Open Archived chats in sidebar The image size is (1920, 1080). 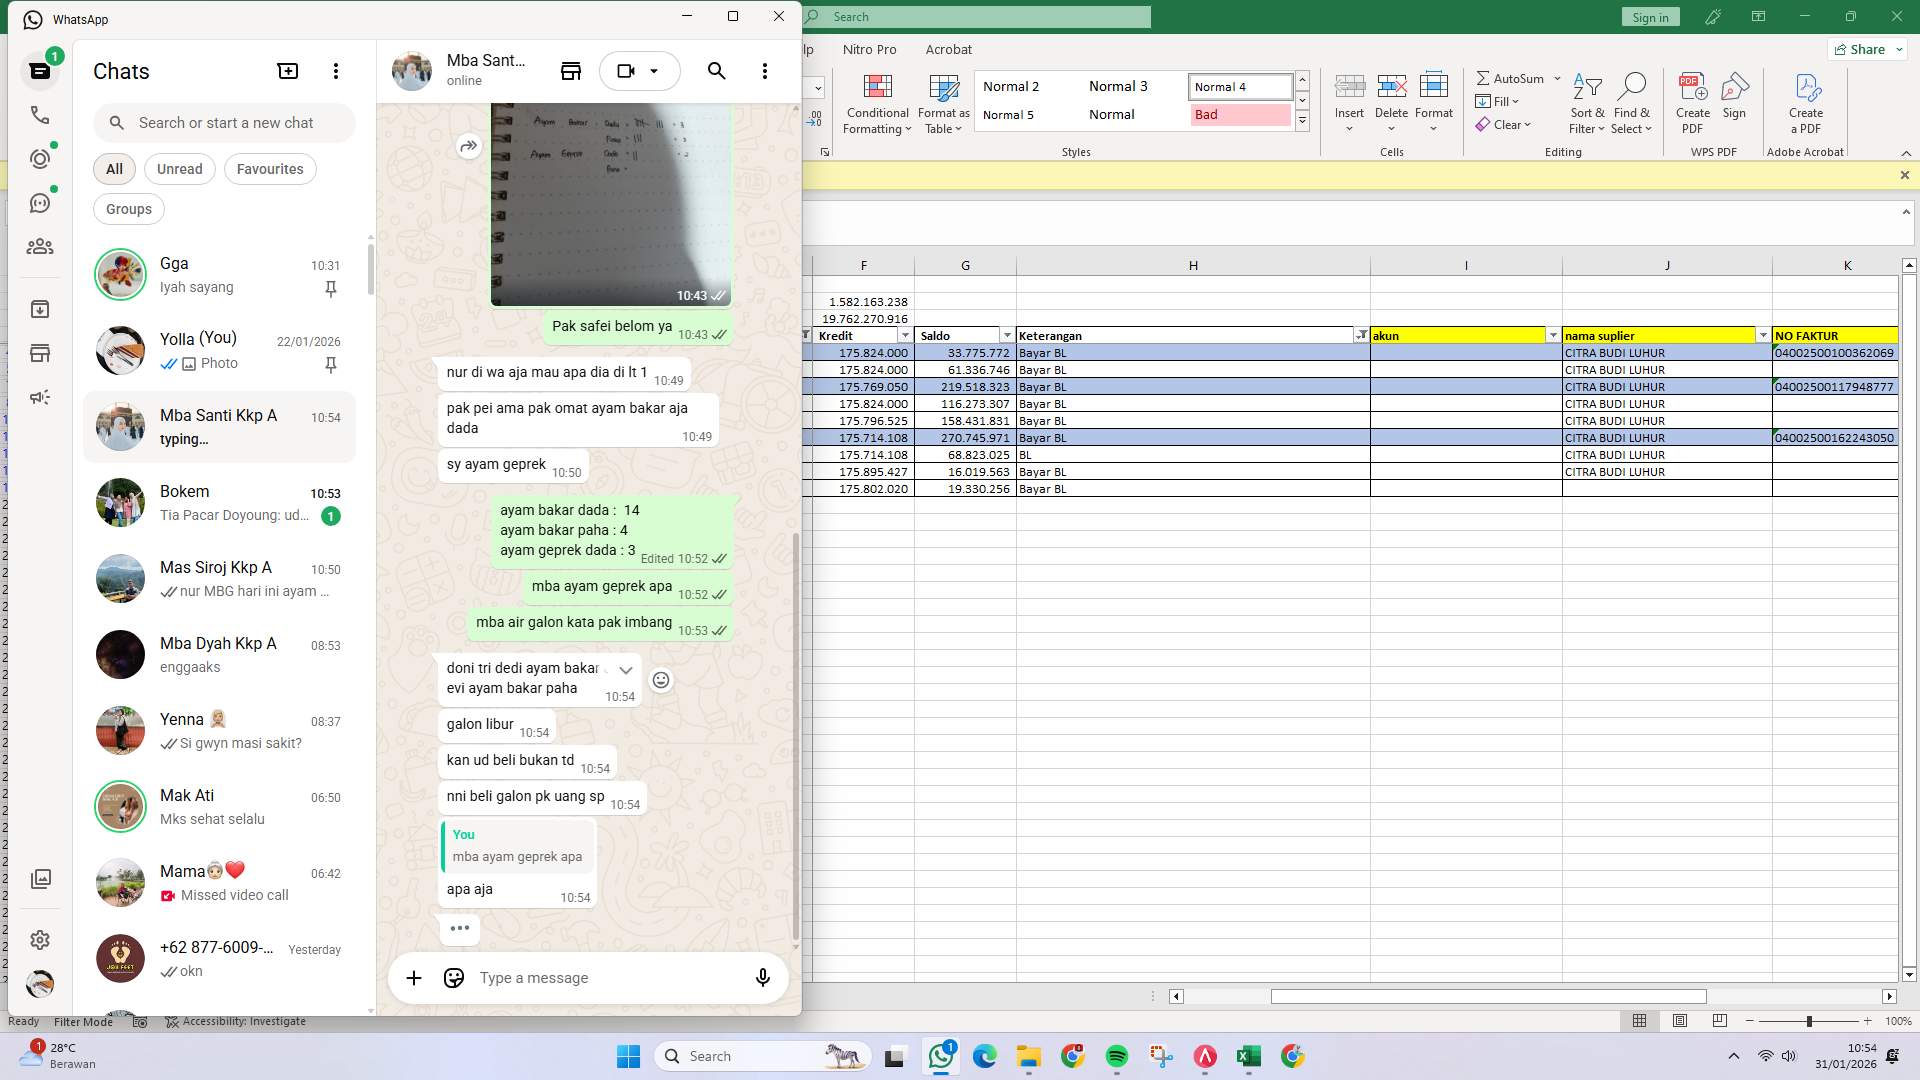click(40, 309)
